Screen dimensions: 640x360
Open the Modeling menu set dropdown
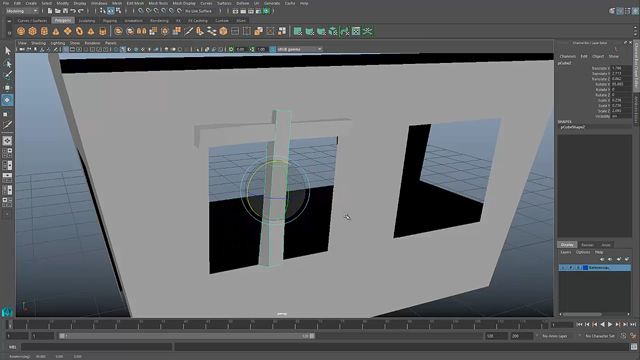(x=22, y=11)
